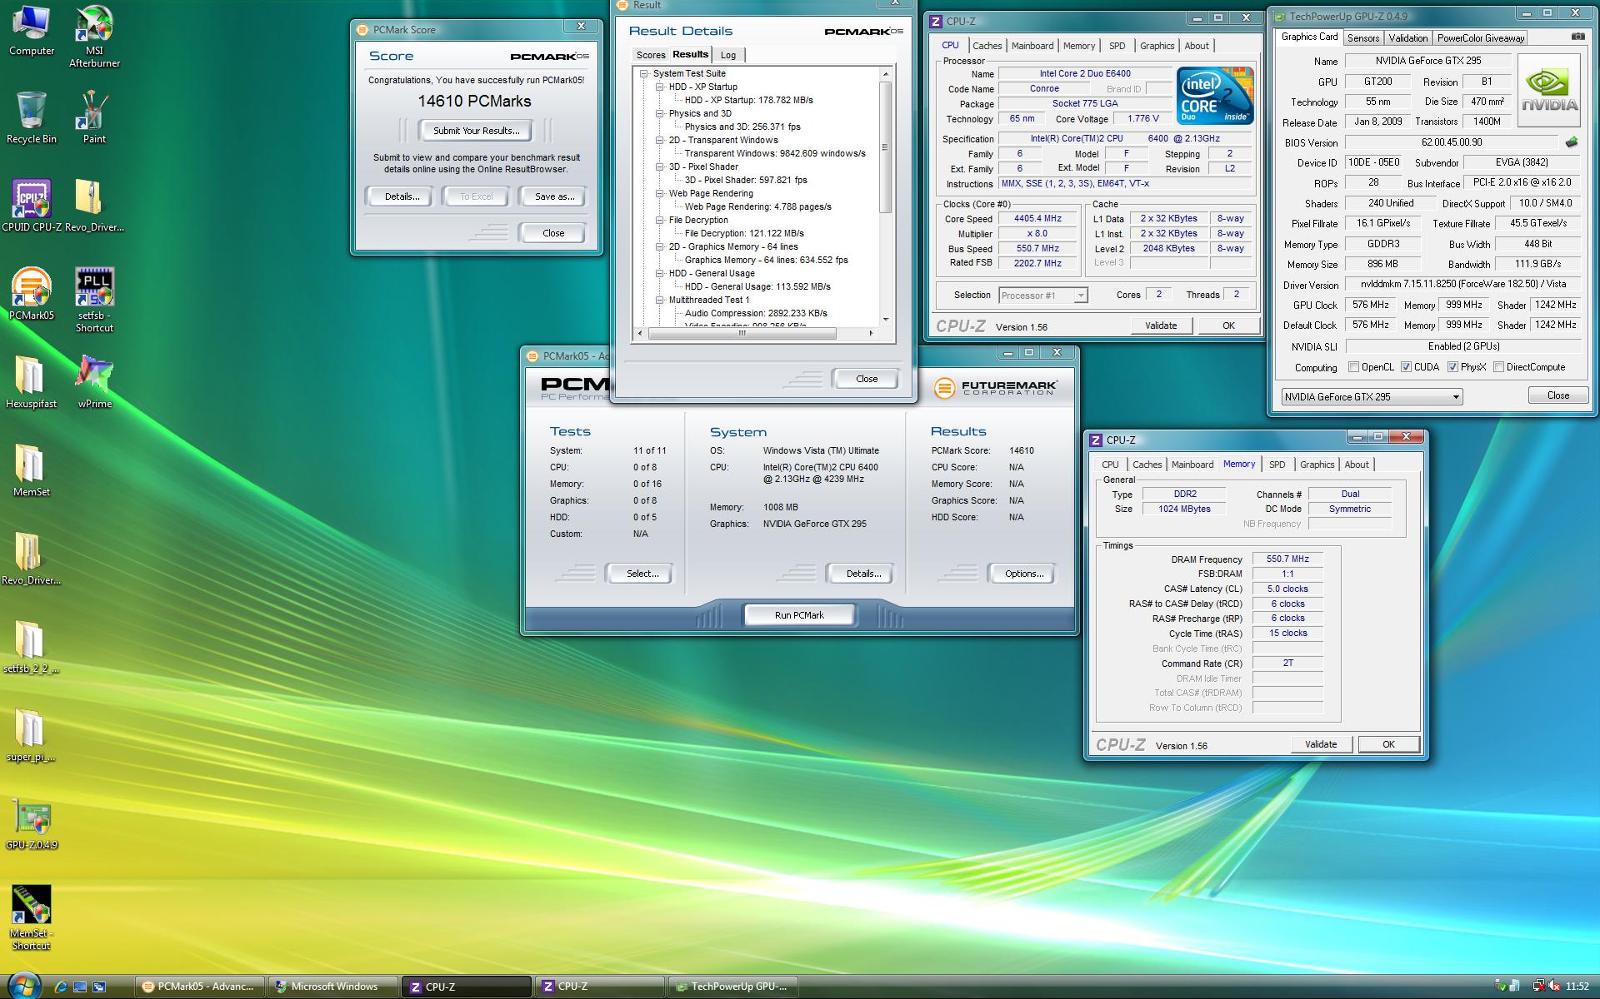This screenshot has width=1600, height=999.
Task: Open the Recycle Bin icon
Action: point(31,118)
